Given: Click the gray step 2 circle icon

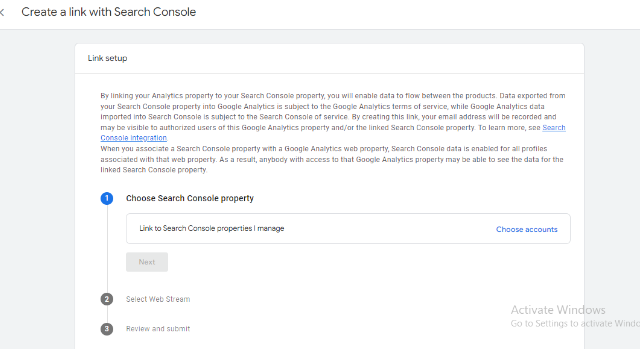Looking at the screenshot, I should coord(107,299).
